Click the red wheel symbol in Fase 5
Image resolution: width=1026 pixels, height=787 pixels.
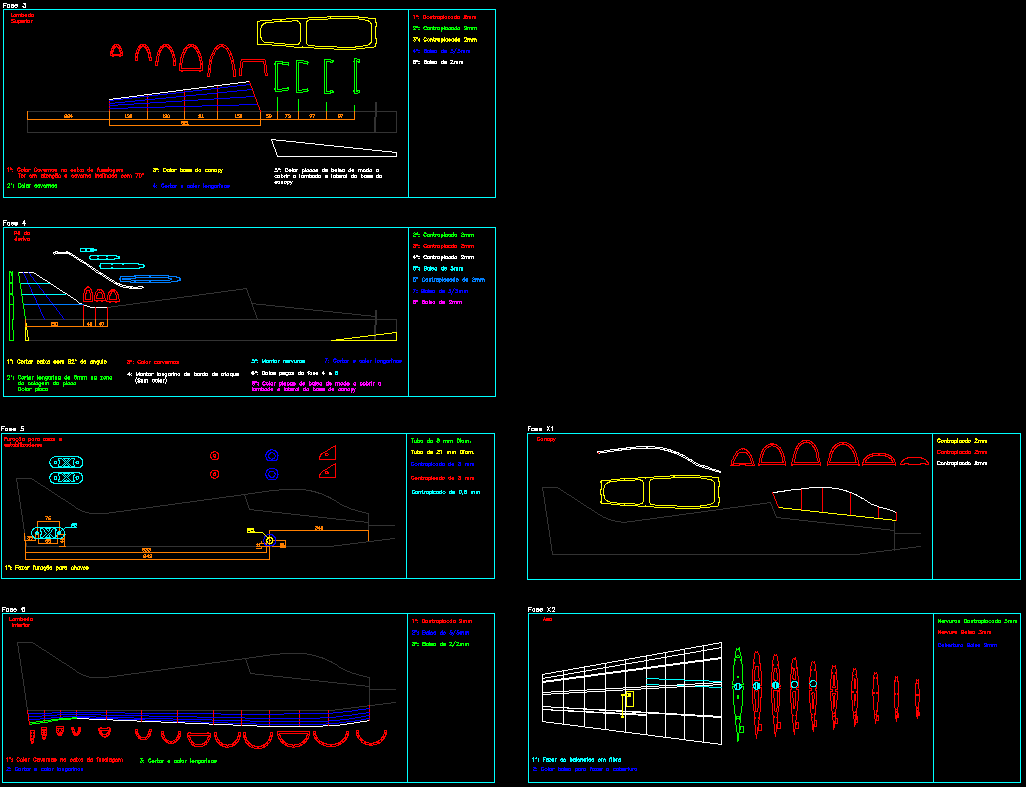click(214, 456)
